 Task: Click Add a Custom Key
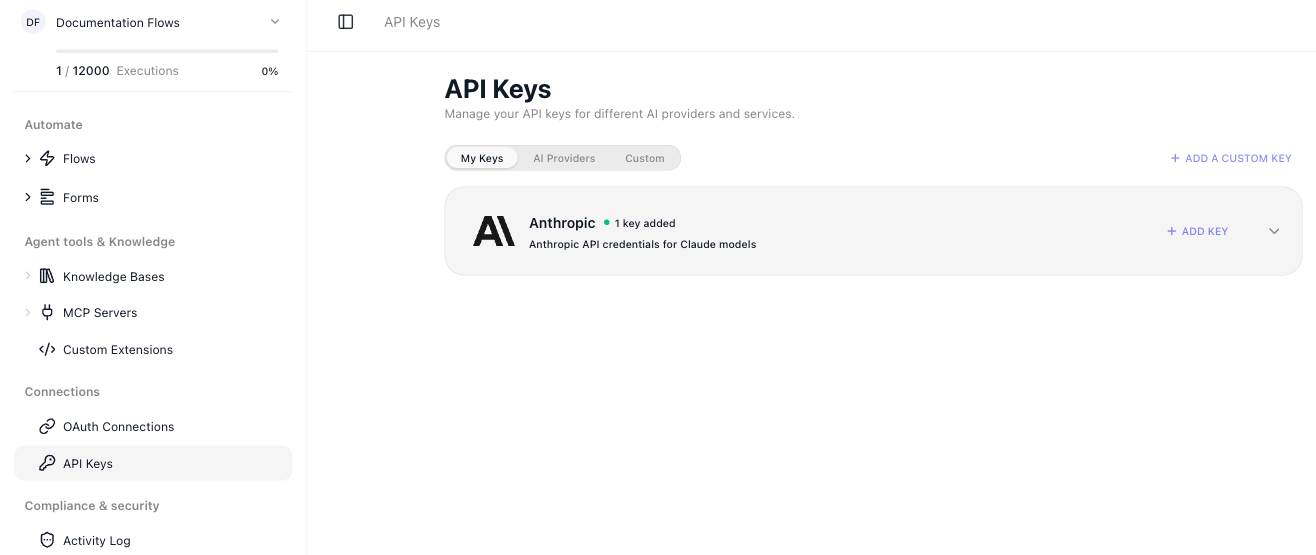1231,158
